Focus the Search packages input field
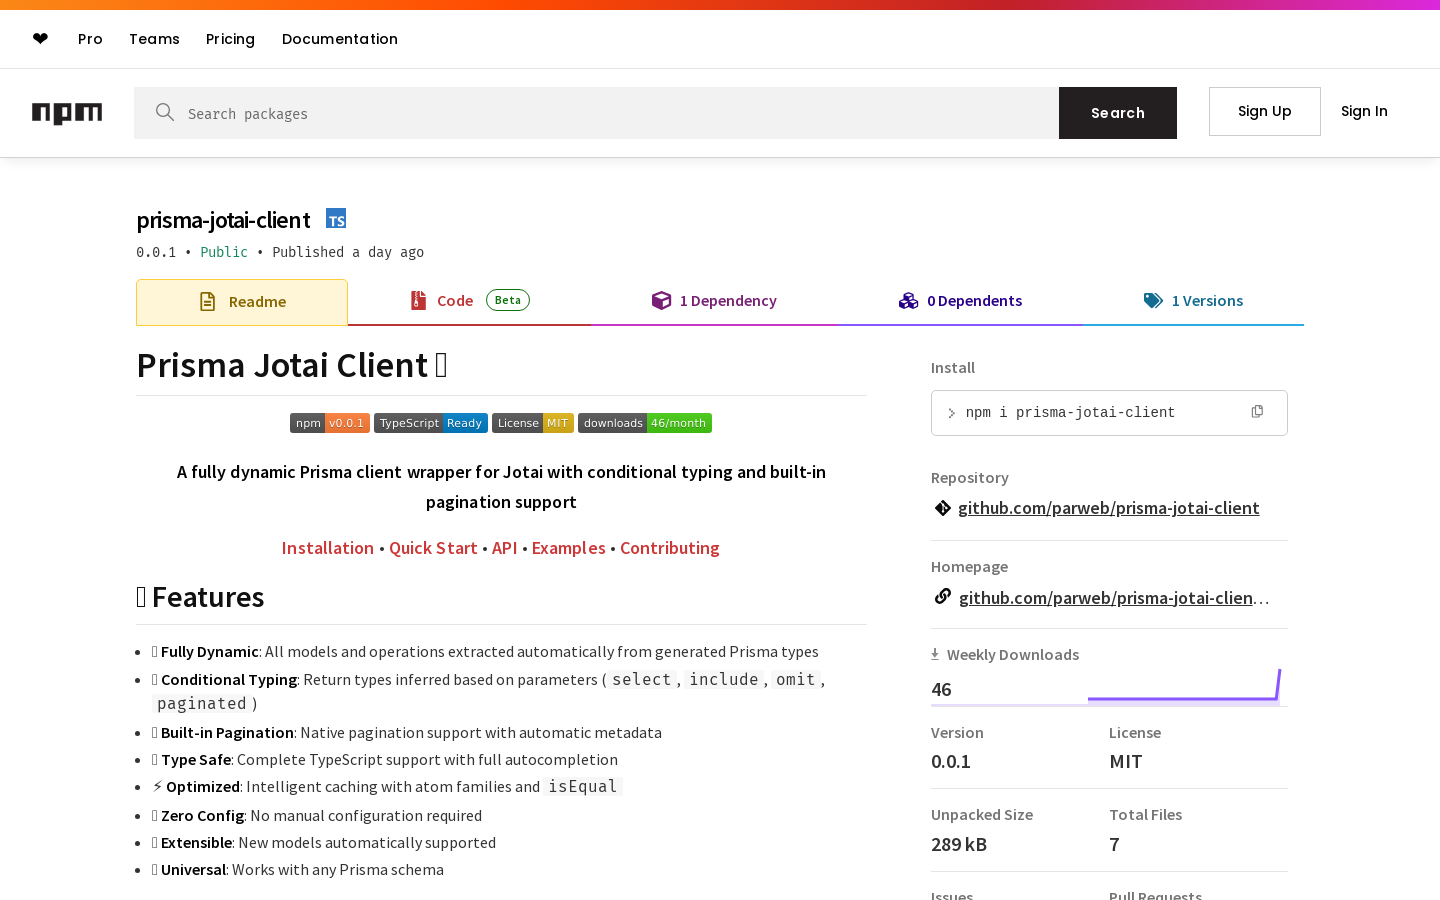This screenshot has height=900, width=1440. point(596,113)
